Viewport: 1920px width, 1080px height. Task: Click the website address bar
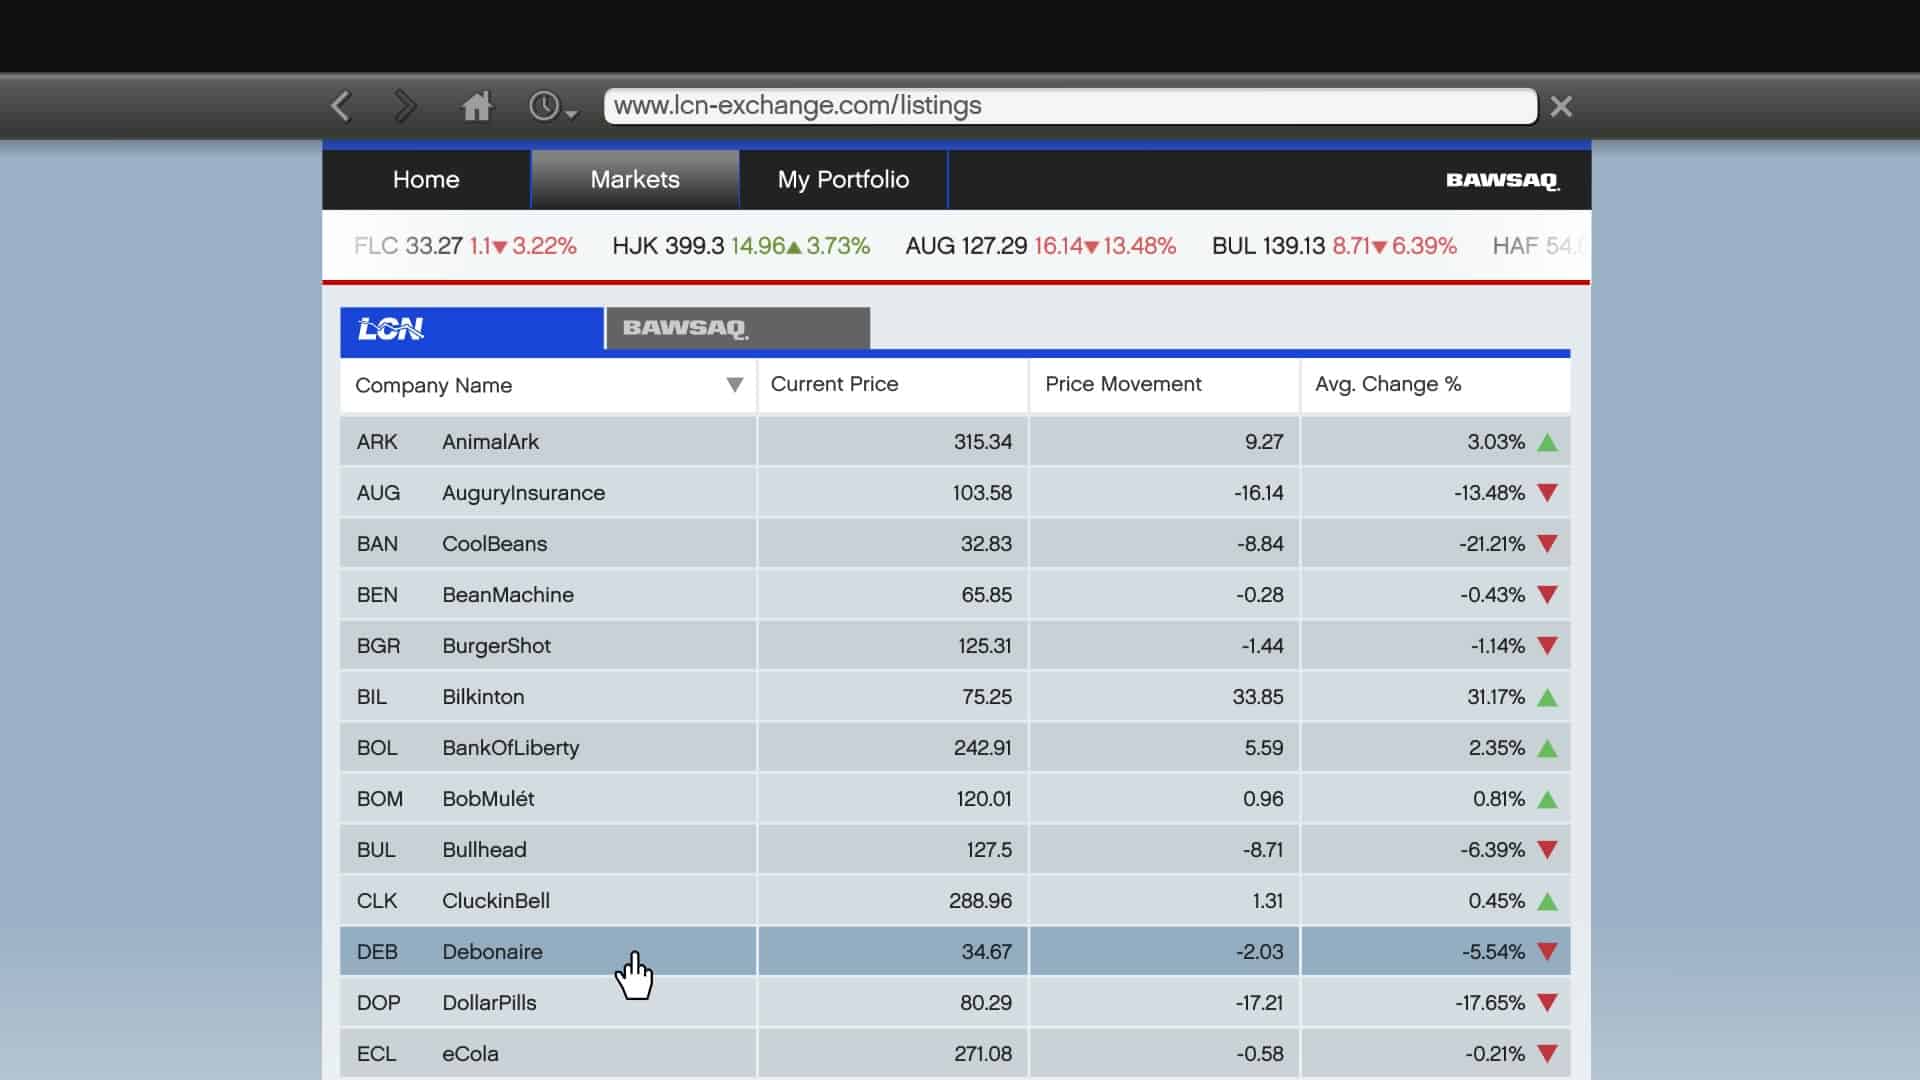pyautogui.click(x=1069, y=106)
